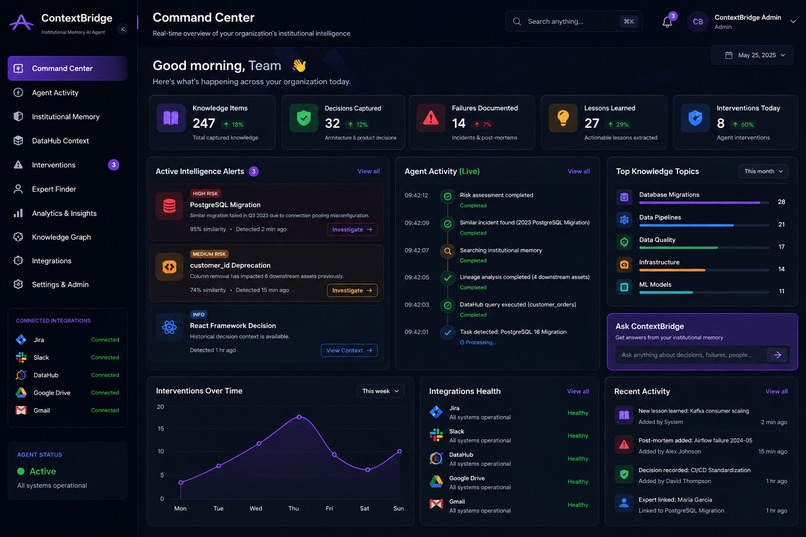Open the Interventions sidebar item
The height and width of the screenshot is (537, 806).
(x=67, y=165)
